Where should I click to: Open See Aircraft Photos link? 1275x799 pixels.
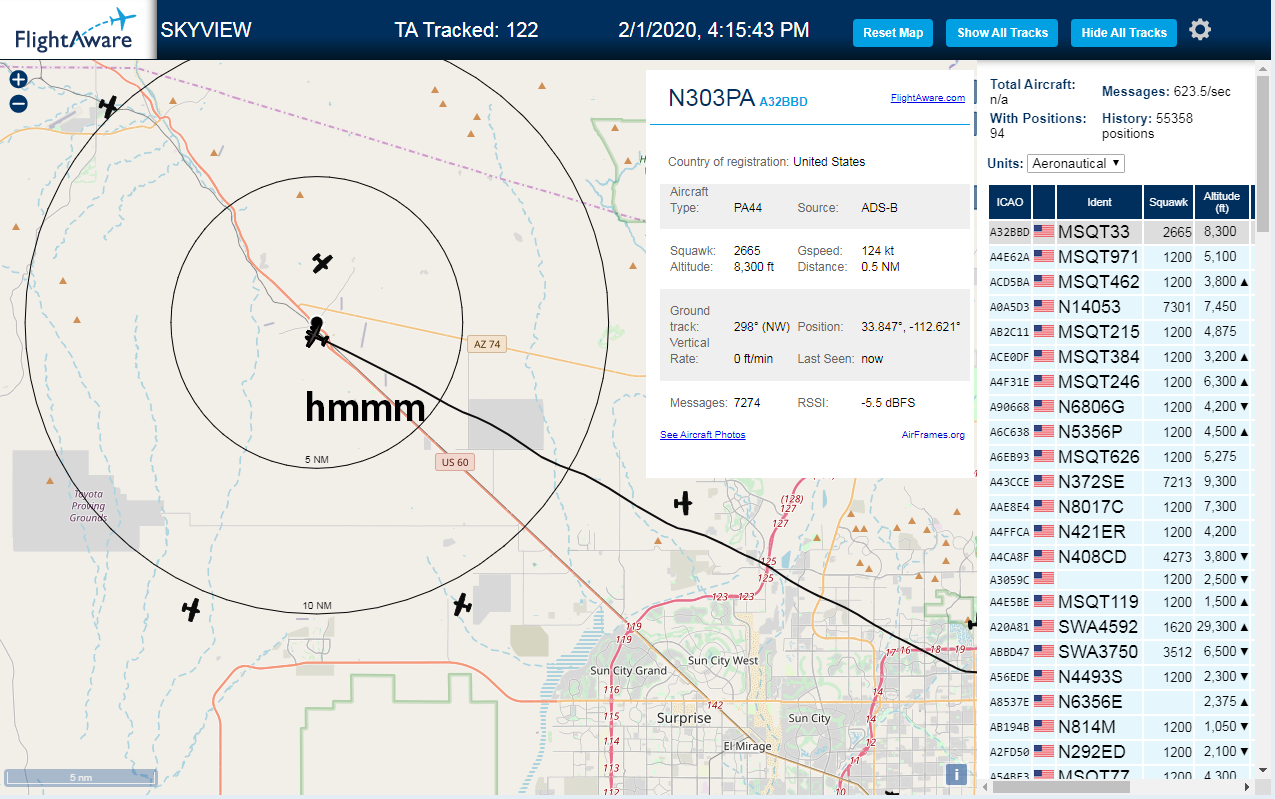coord(702,435)
